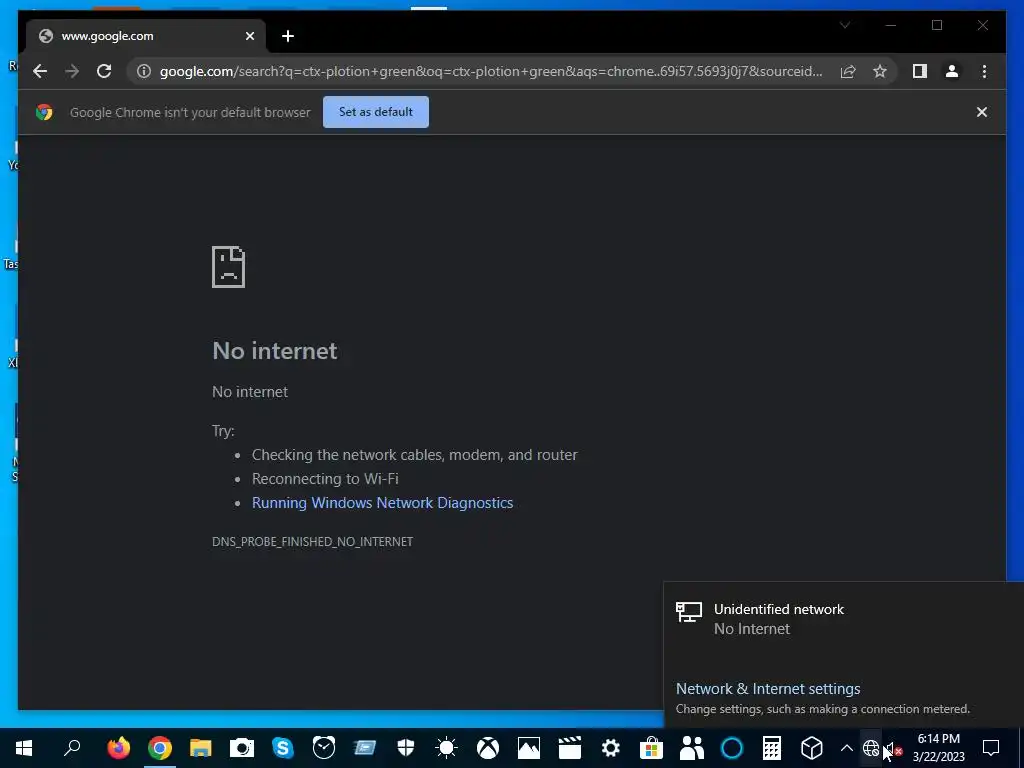This screenshot has width=1024, height=768.
Task: Open the Camera app in taskbar
Action: pos(242,748)
